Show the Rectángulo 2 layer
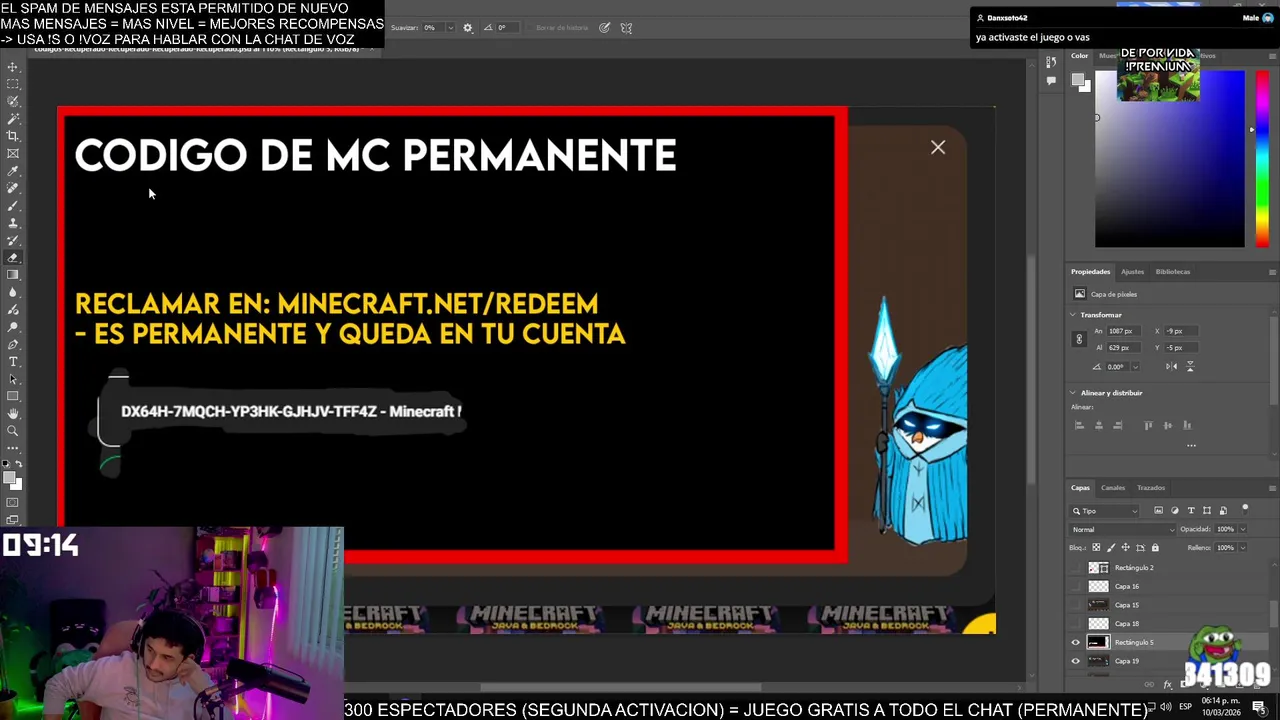Viewport: 1280px width, 720px height. tap(1076, 567)
